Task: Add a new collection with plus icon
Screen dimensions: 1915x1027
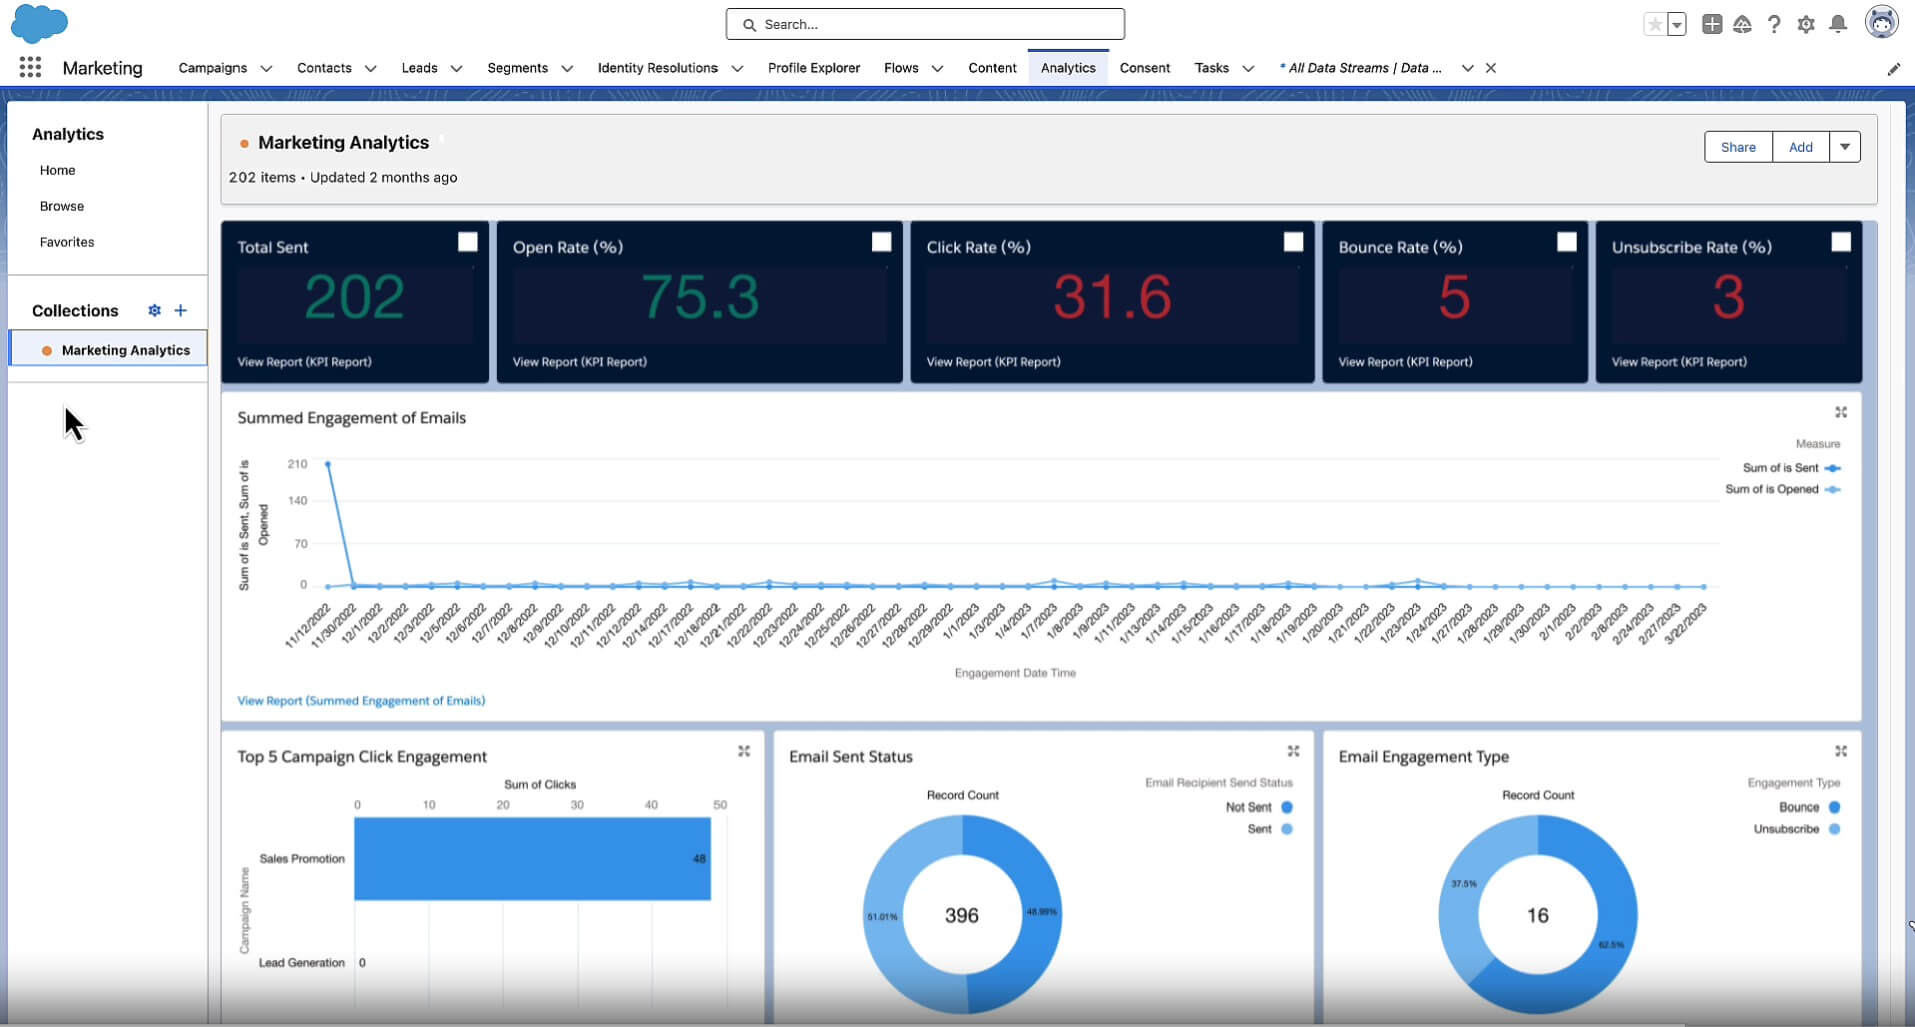Action: click(180, 310)
